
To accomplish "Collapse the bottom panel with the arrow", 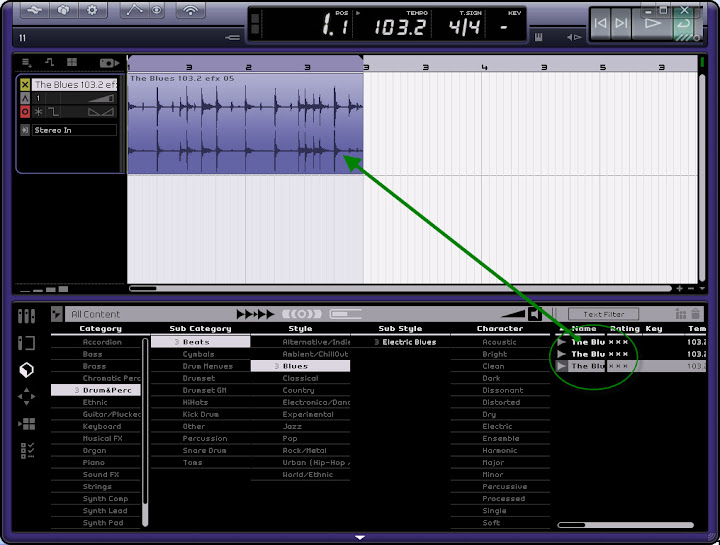I will point(360,538).
